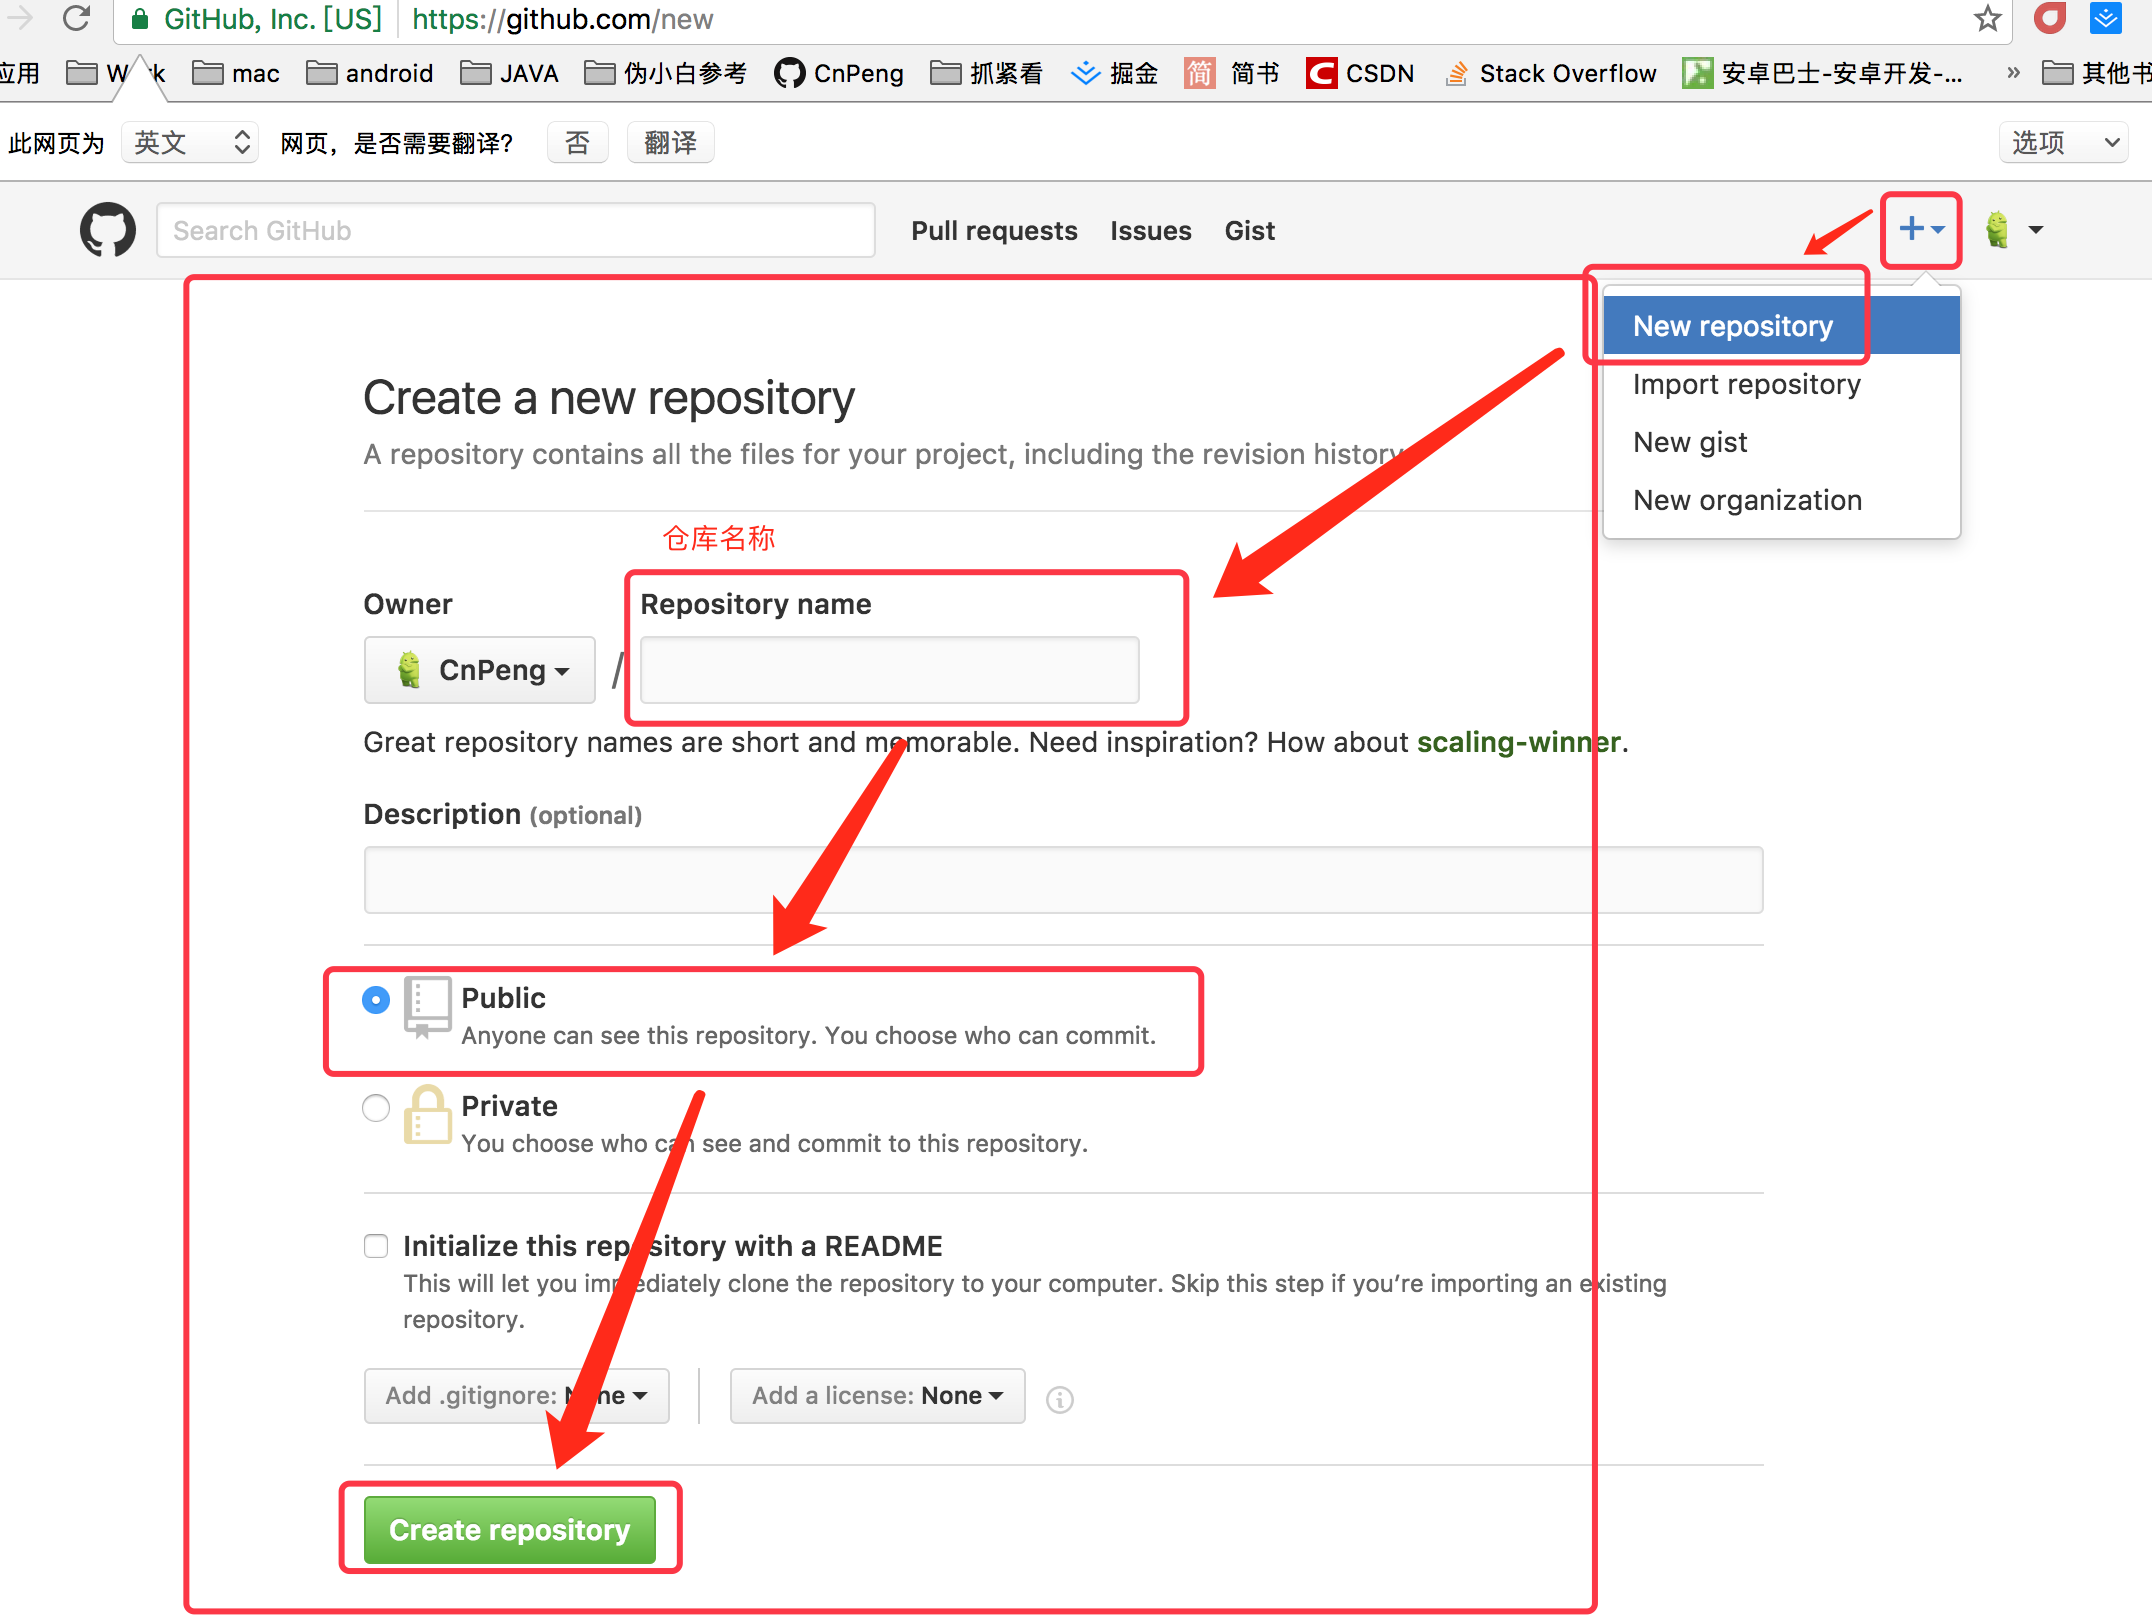The height and width of the screenshot is (1624, 2152).
Task: Focus the Repository name field
Action: [890, 670]
